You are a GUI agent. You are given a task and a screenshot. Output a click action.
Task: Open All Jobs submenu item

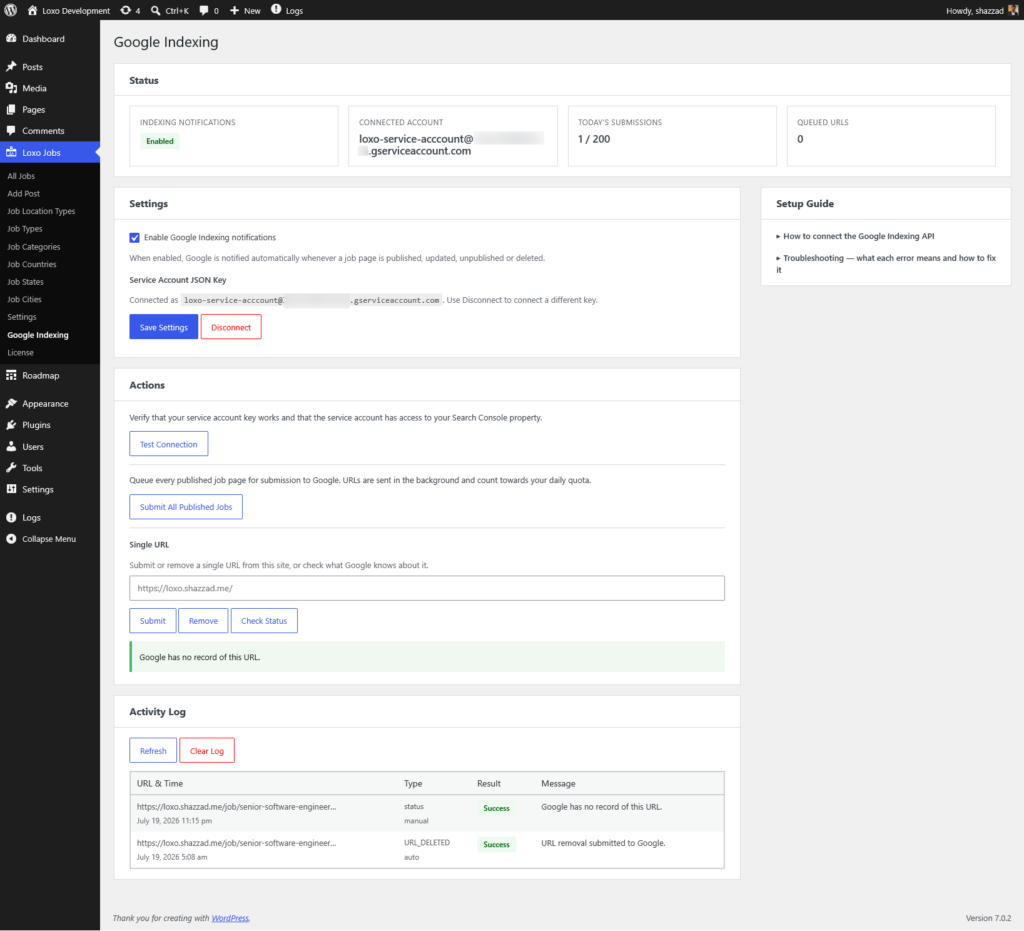[21, 176]
